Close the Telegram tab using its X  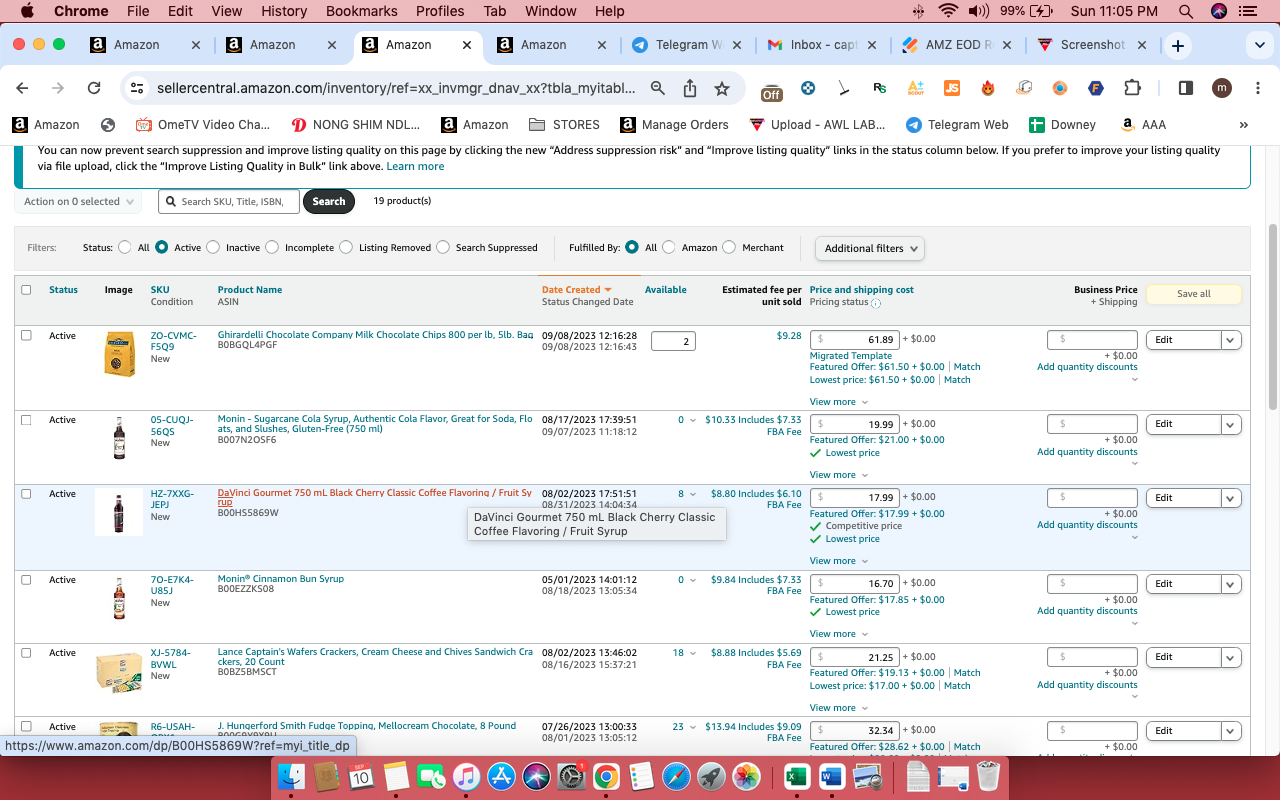737,45
